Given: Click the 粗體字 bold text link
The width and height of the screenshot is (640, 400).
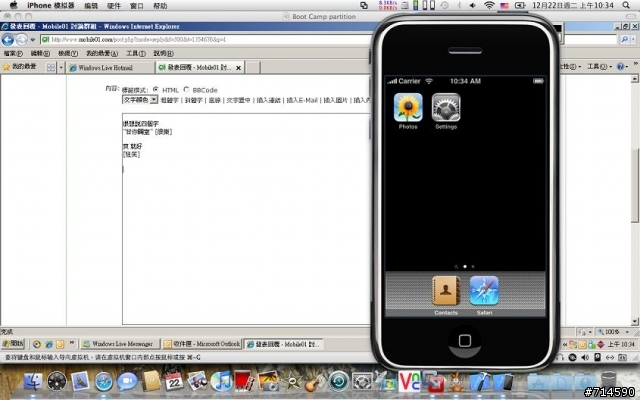Looking at the screenshot, I should (169, 100).
